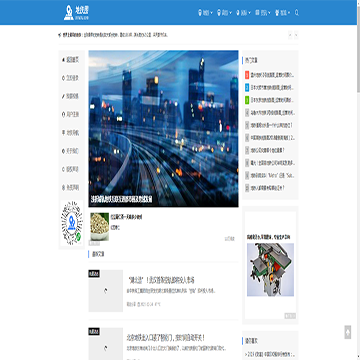
Task: Open 关于我们 in the left sidebar
Action: 70,151
